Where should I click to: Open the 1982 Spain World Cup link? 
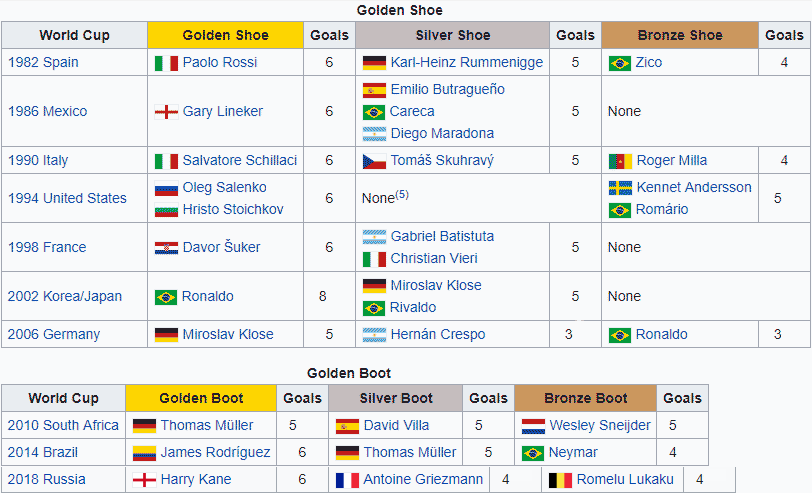point(43,62)
